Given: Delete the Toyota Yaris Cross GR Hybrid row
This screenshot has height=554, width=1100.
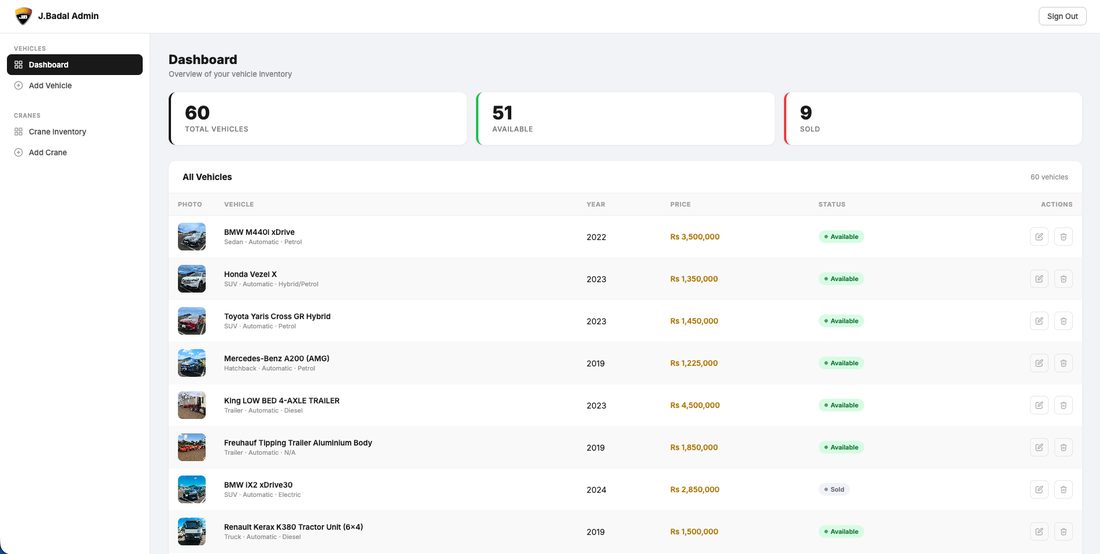Looking at the screenshot, I should pos(1063,321).
